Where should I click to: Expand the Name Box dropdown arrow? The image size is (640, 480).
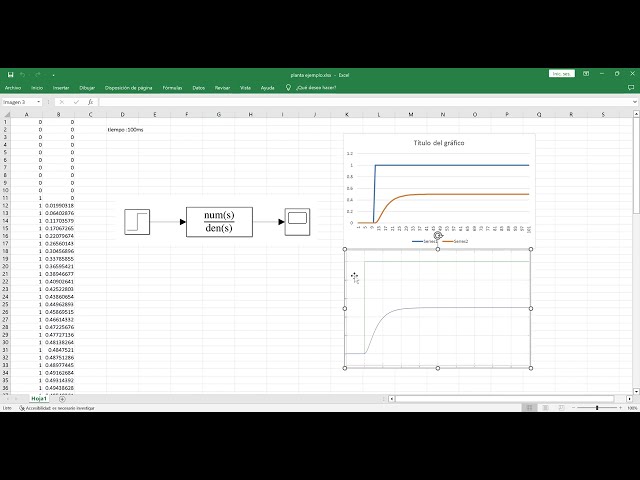(39, 102)
